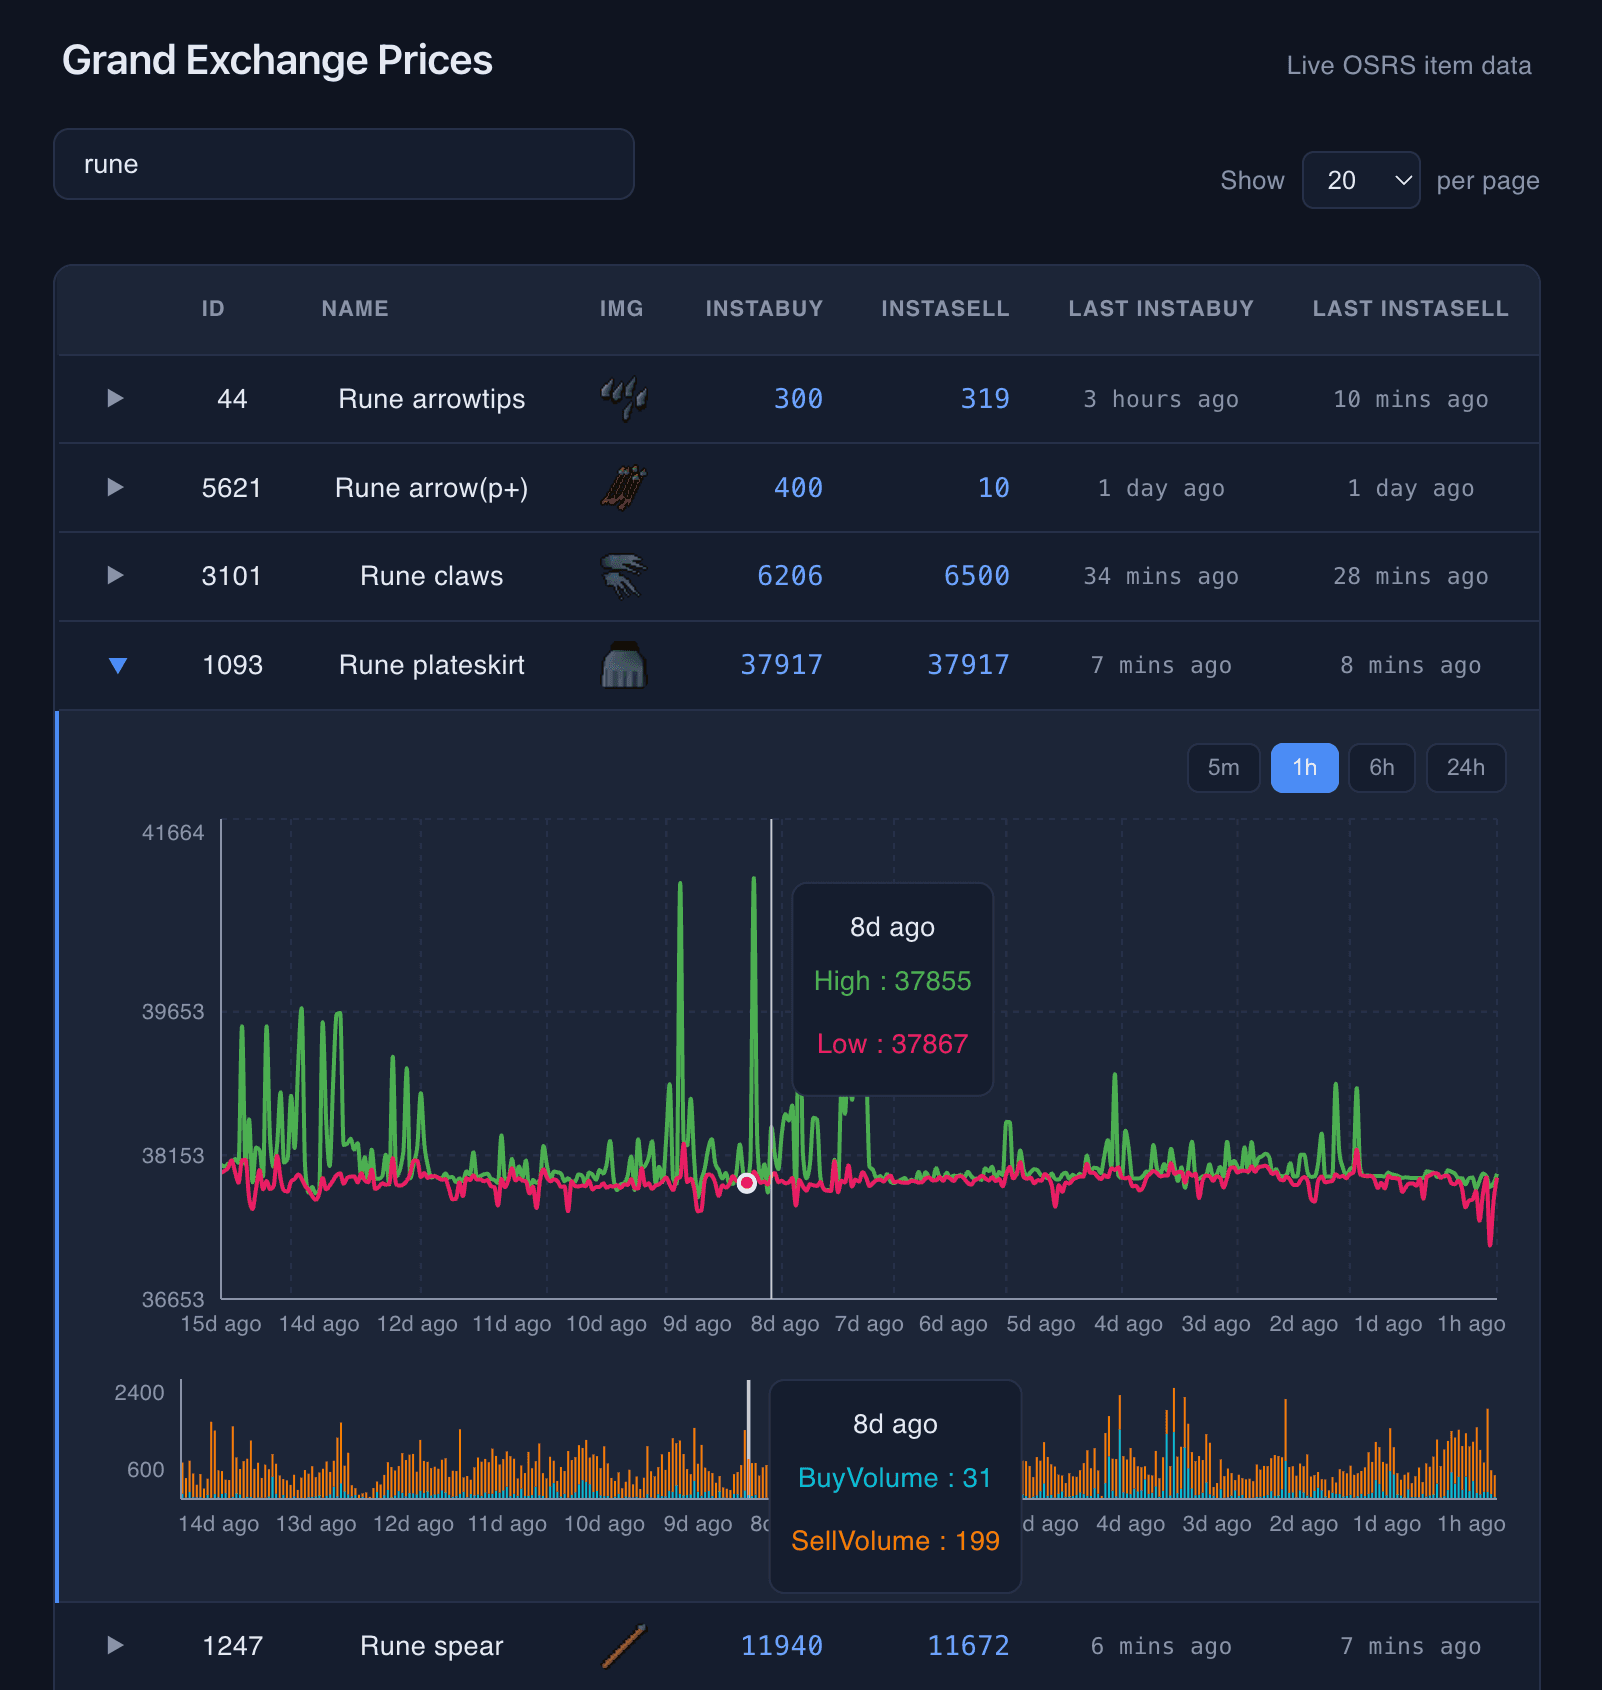Expand the Rune arrowtips row
This screenshot has height=1690, width=1602.
(115, 398)
